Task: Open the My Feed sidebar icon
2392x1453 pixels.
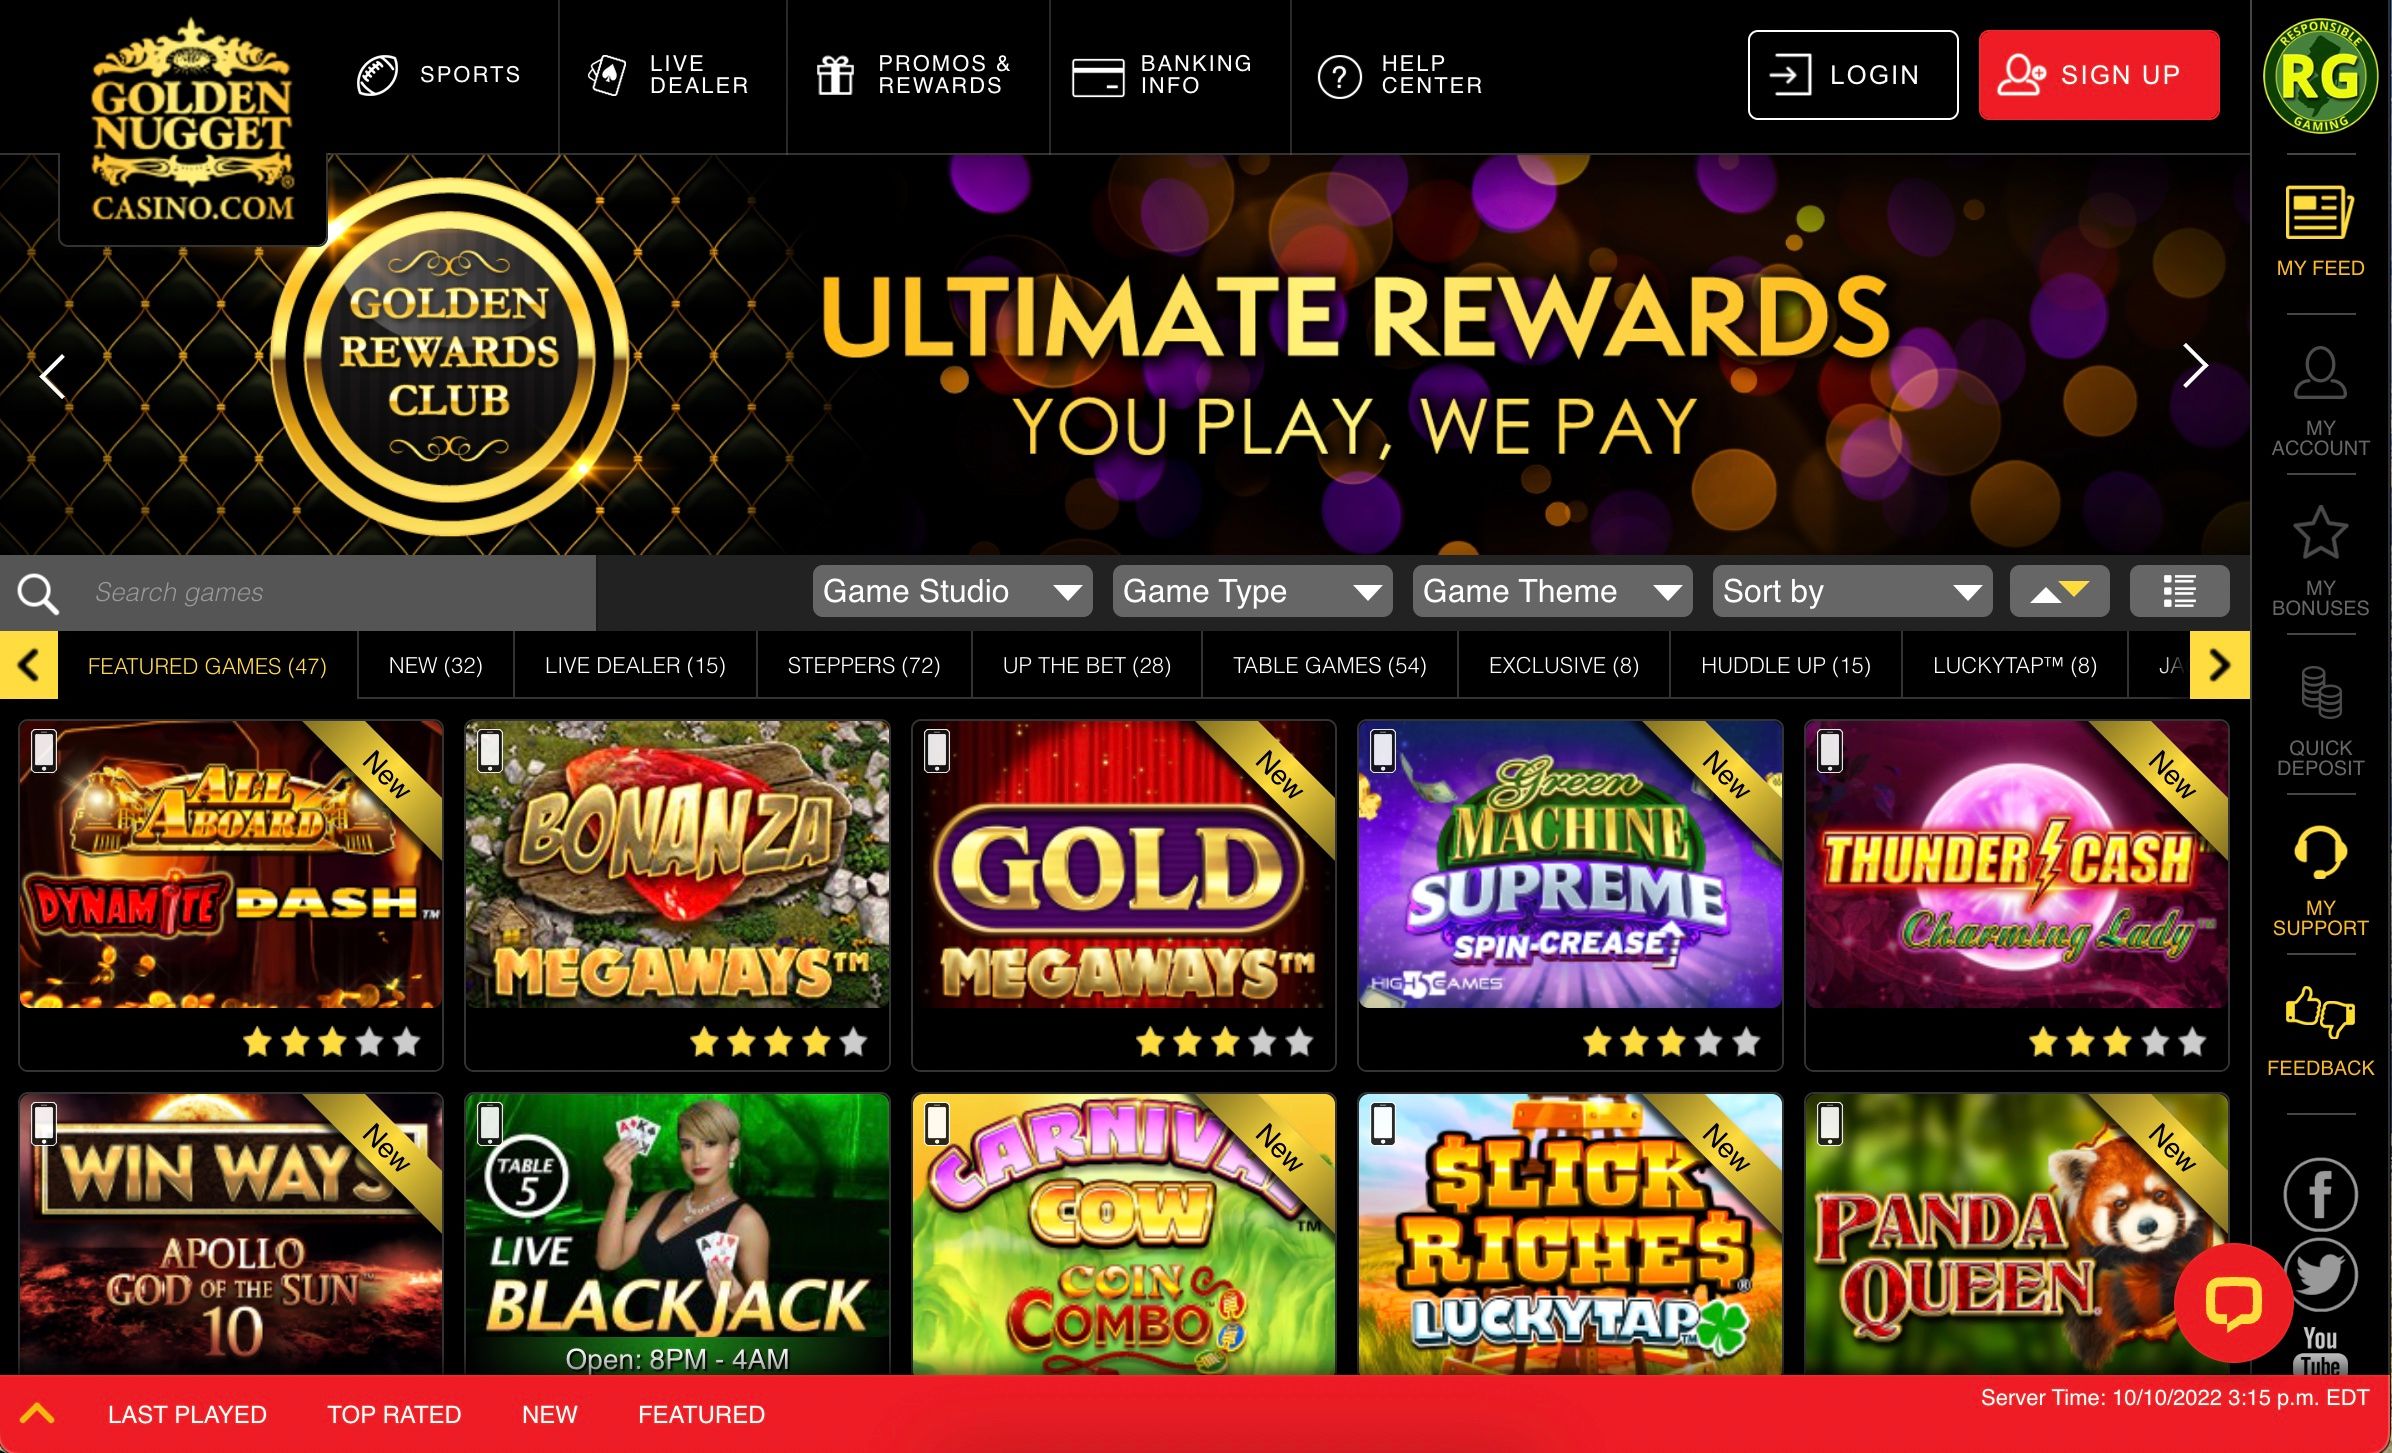Action: point(2320,213)
